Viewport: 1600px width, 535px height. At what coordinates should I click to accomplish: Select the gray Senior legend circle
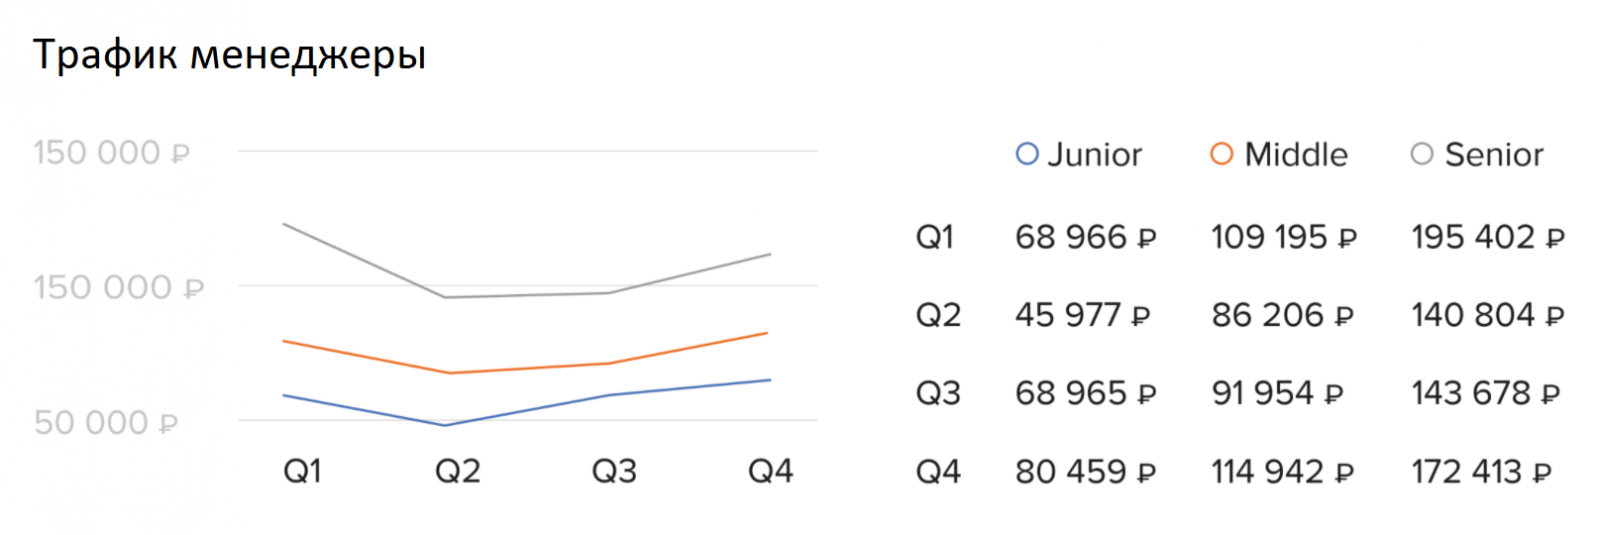click(1421, 154)
